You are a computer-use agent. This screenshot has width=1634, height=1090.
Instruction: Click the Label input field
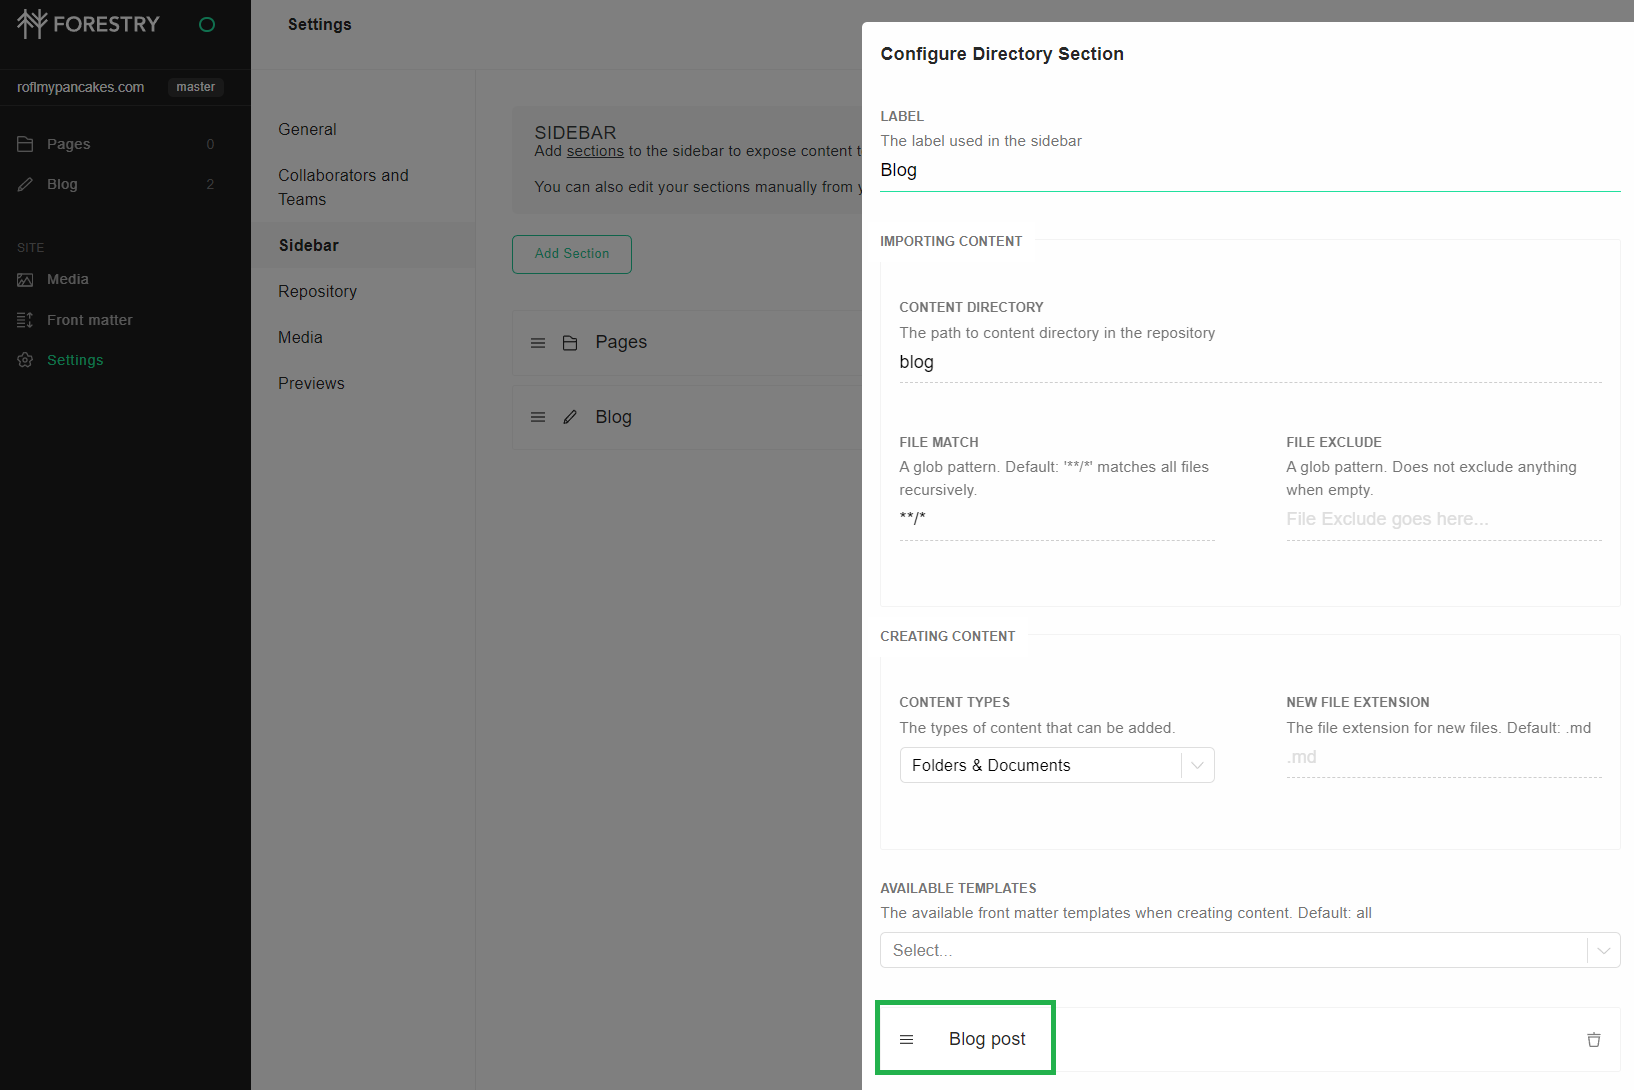pyautogui.click(x=1249, y=170)
